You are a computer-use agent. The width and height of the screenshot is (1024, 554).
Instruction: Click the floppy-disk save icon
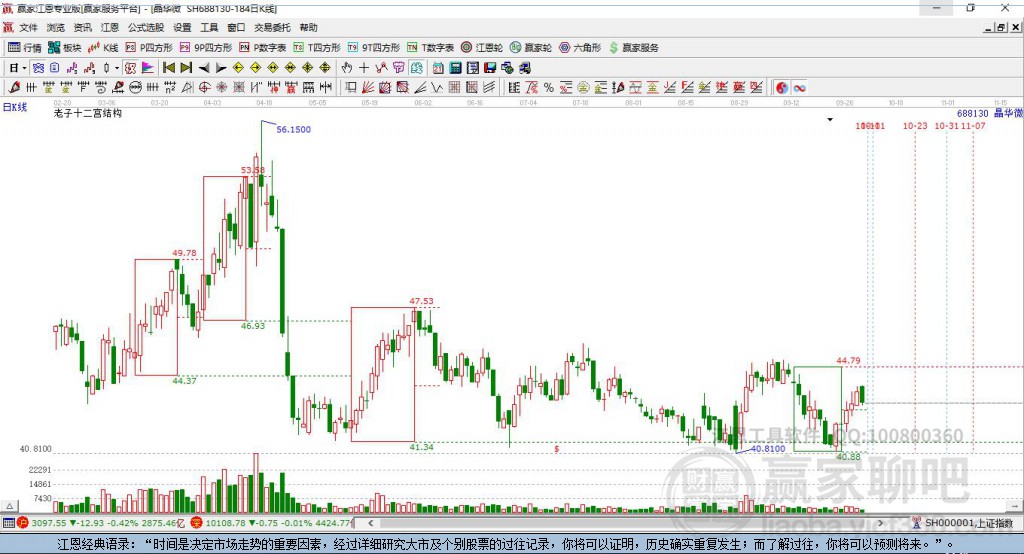click(490, 68)
